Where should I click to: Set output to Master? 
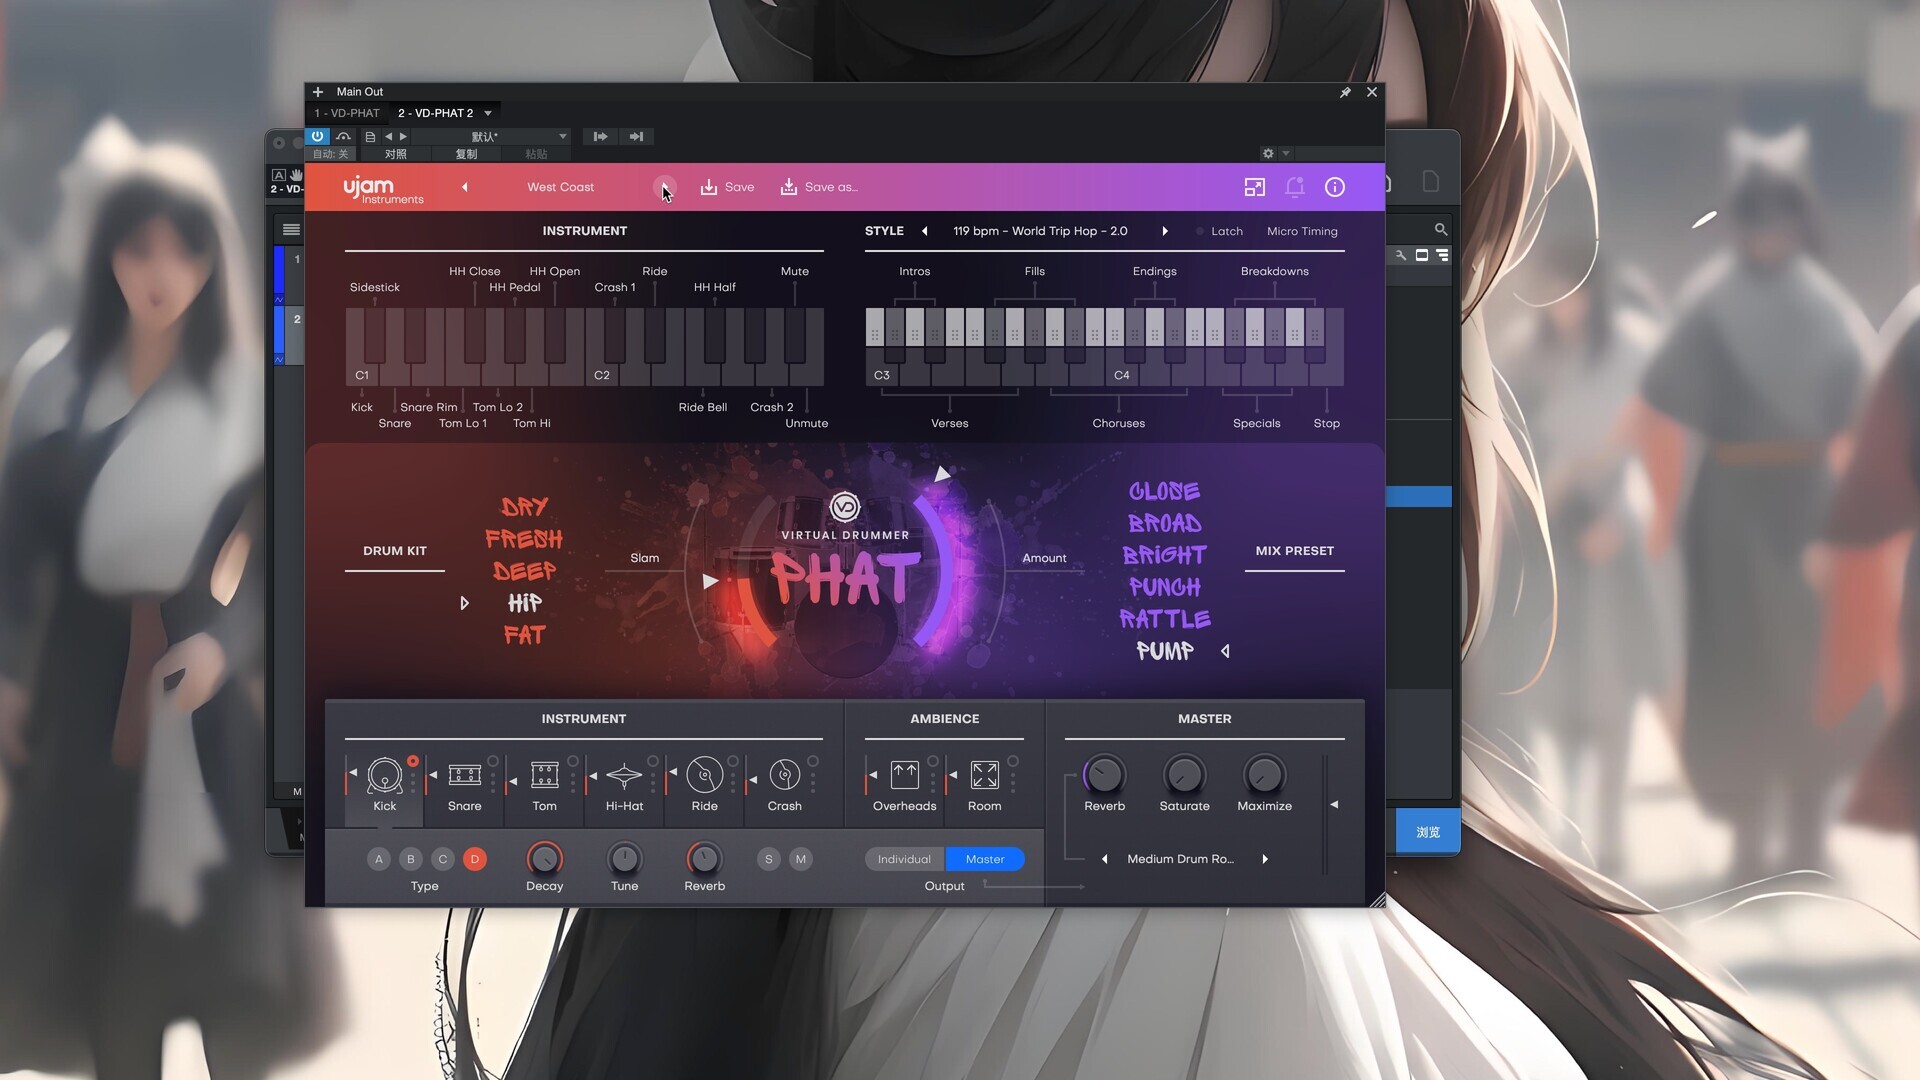(x=985, y=859)
